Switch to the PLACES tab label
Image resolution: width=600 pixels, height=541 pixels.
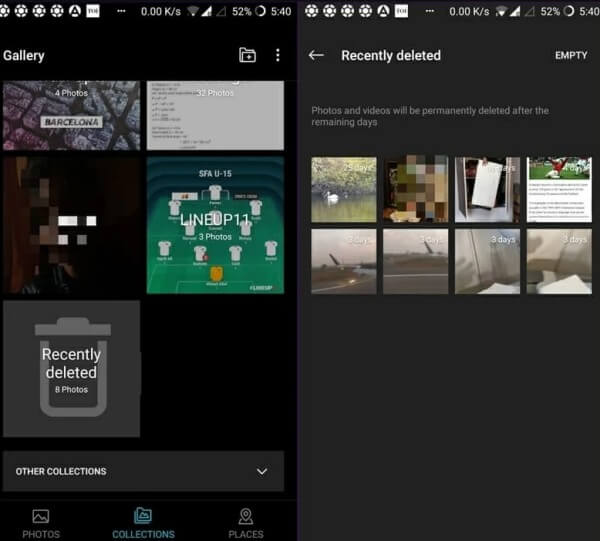(x=245, y=534)
